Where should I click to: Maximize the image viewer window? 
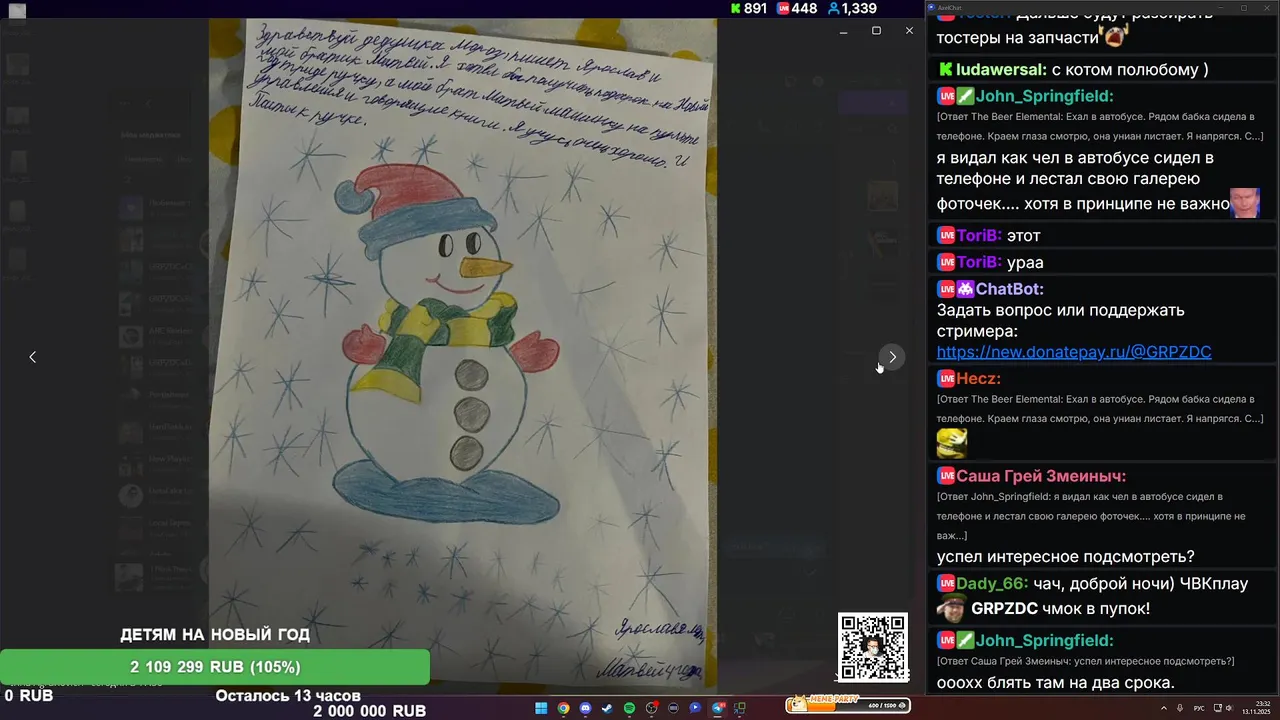pos(876,31)
